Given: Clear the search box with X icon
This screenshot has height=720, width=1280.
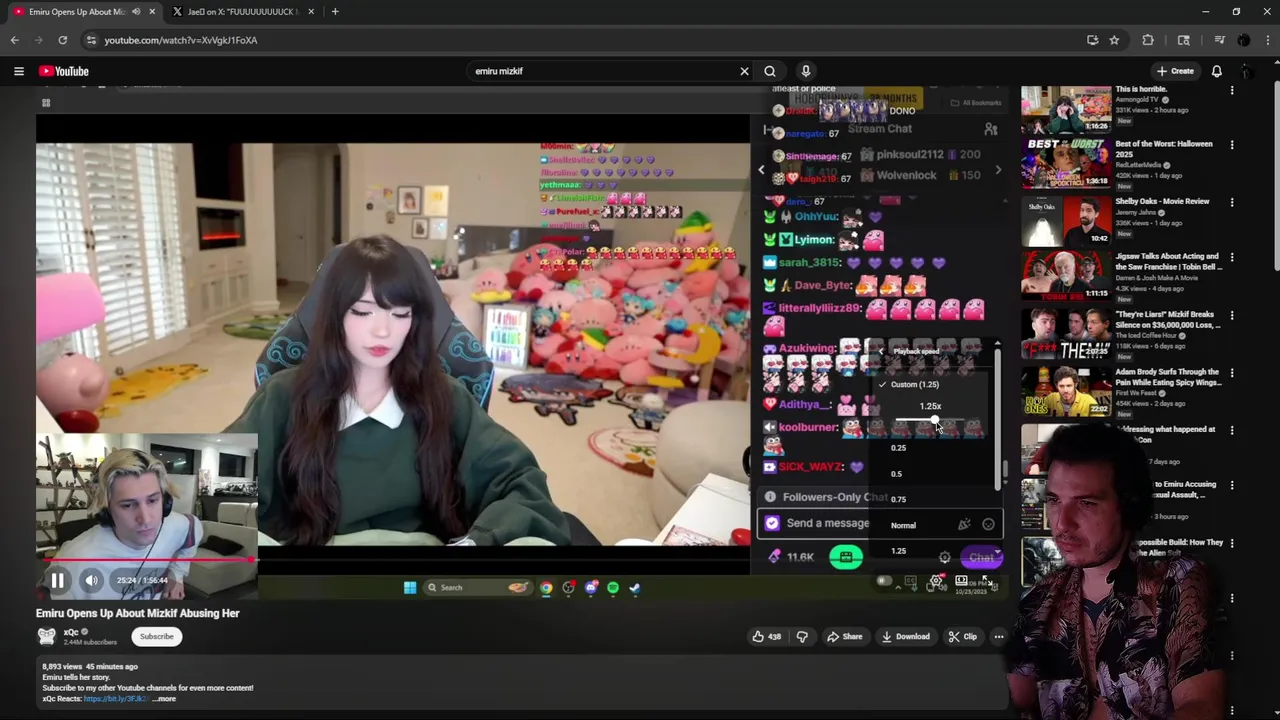Looking at the screenshot, I should (x=744, y=71).
